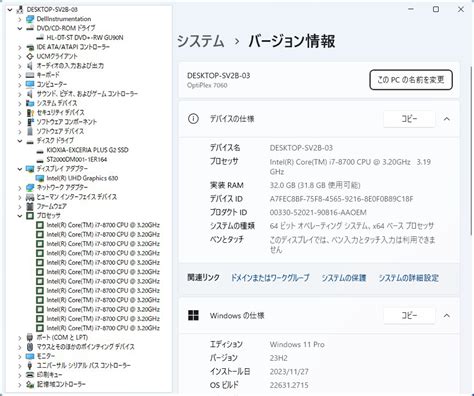Expand the キーボード node

pos(20,75)
